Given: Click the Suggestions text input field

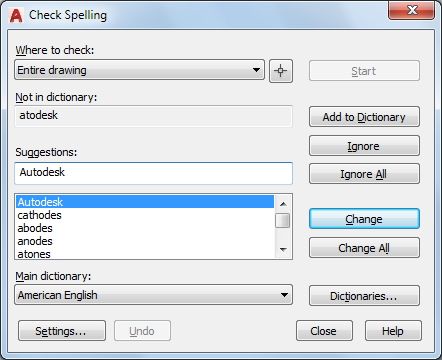Looking at the screenshot, I should coord(153,173).
